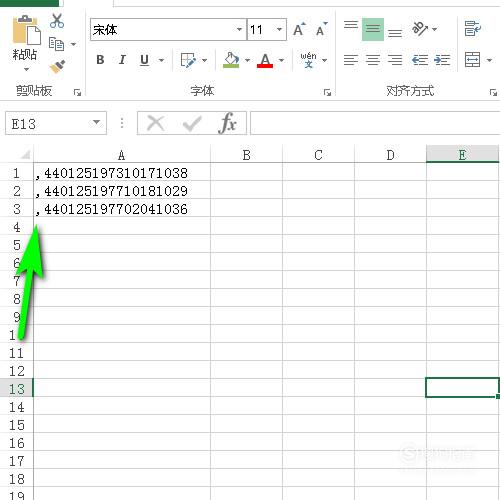The height and width of the screenshot is (500, 500).
Task: Toggle underline formatting
Action: click(144, 60)
